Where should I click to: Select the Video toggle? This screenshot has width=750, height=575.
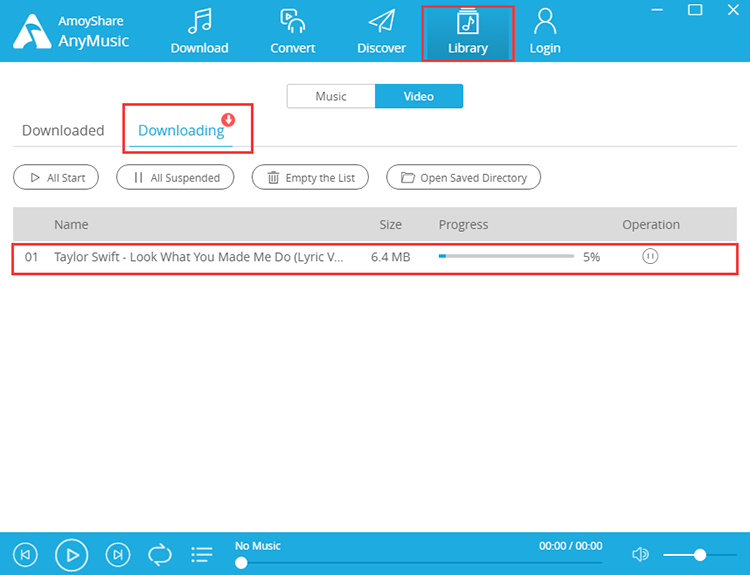point(419,96)
